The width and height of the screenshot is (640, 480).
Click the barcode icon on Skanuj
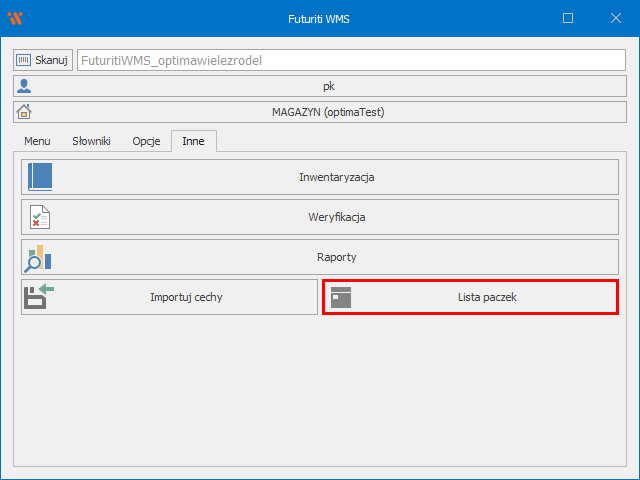point(24,60)
